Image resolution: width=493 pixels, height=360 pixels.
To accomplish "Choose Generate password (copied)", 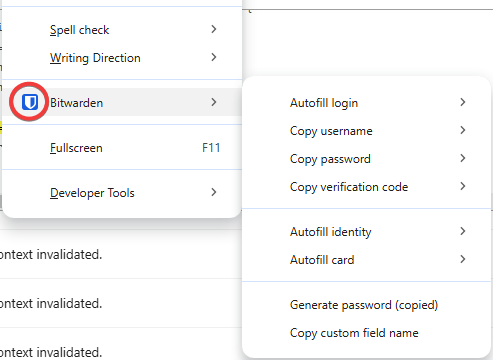I will [367, 305].
